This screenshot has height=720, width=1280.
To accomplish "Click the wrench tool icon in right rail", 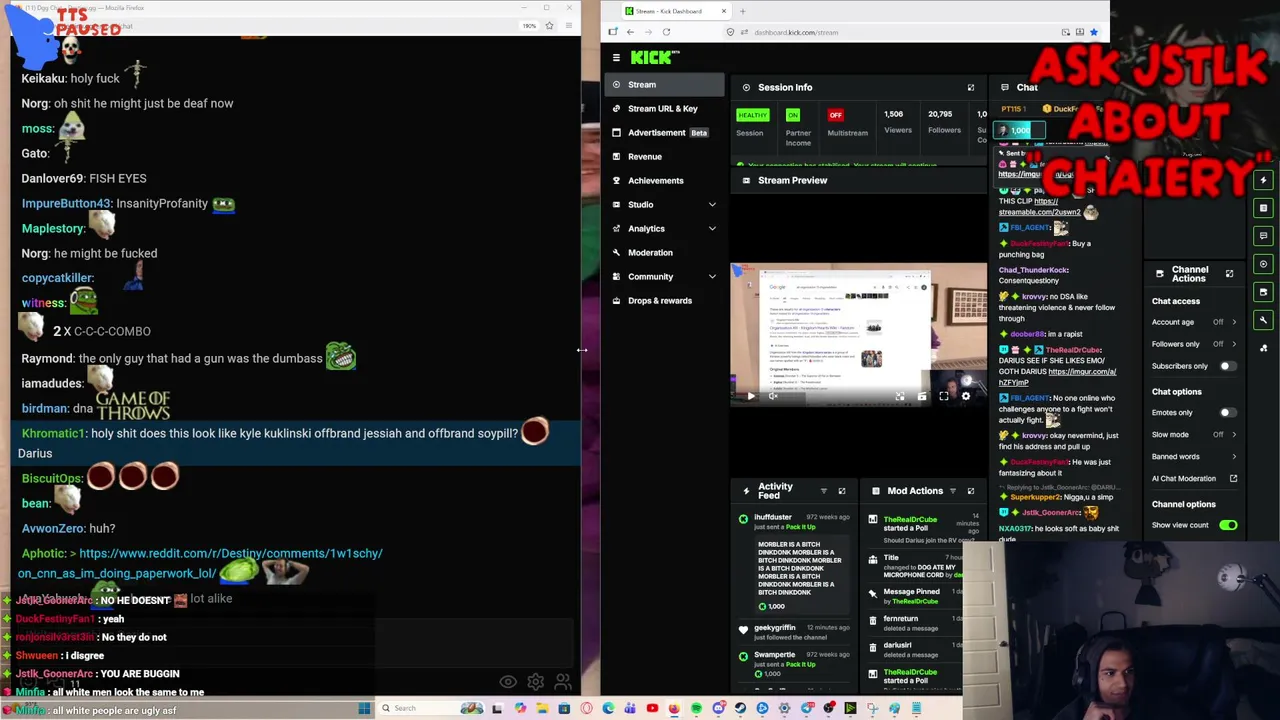I will (1263, 320).
